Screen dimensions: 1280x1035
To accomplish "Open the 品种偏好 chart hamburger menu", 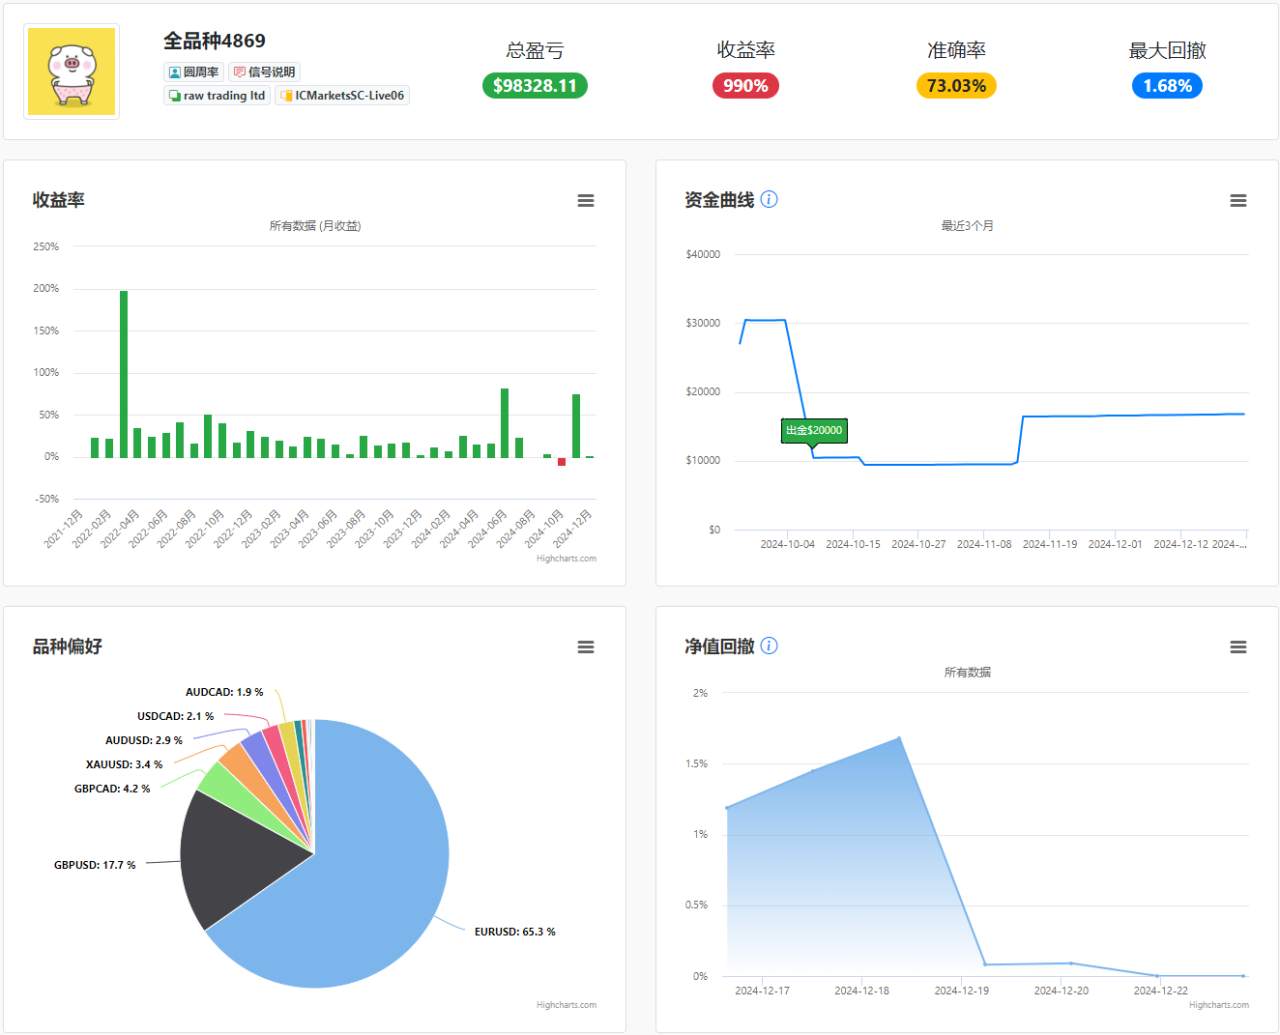I will [586, 647].
